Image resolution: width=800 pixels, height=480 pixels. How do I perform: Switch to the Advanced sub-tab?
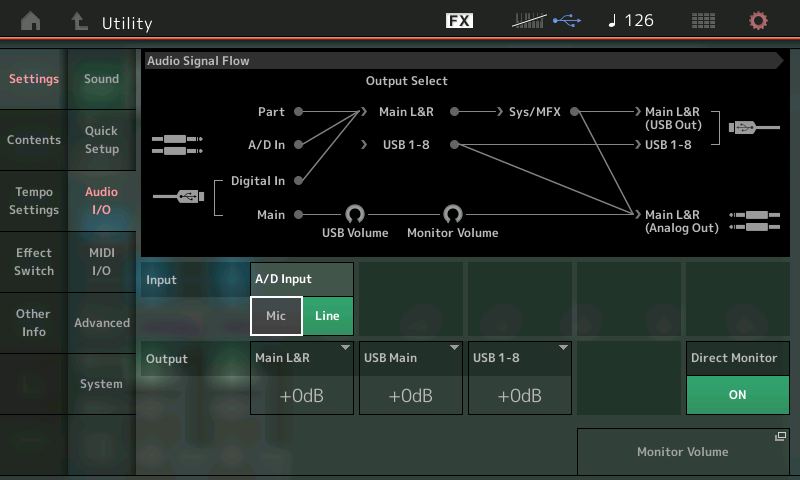102,323
